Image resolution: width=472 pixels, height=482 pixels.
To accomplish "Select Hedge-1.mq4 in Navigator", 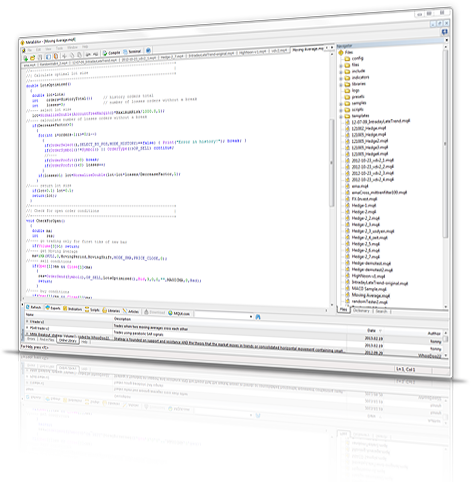I will point(364,205).
